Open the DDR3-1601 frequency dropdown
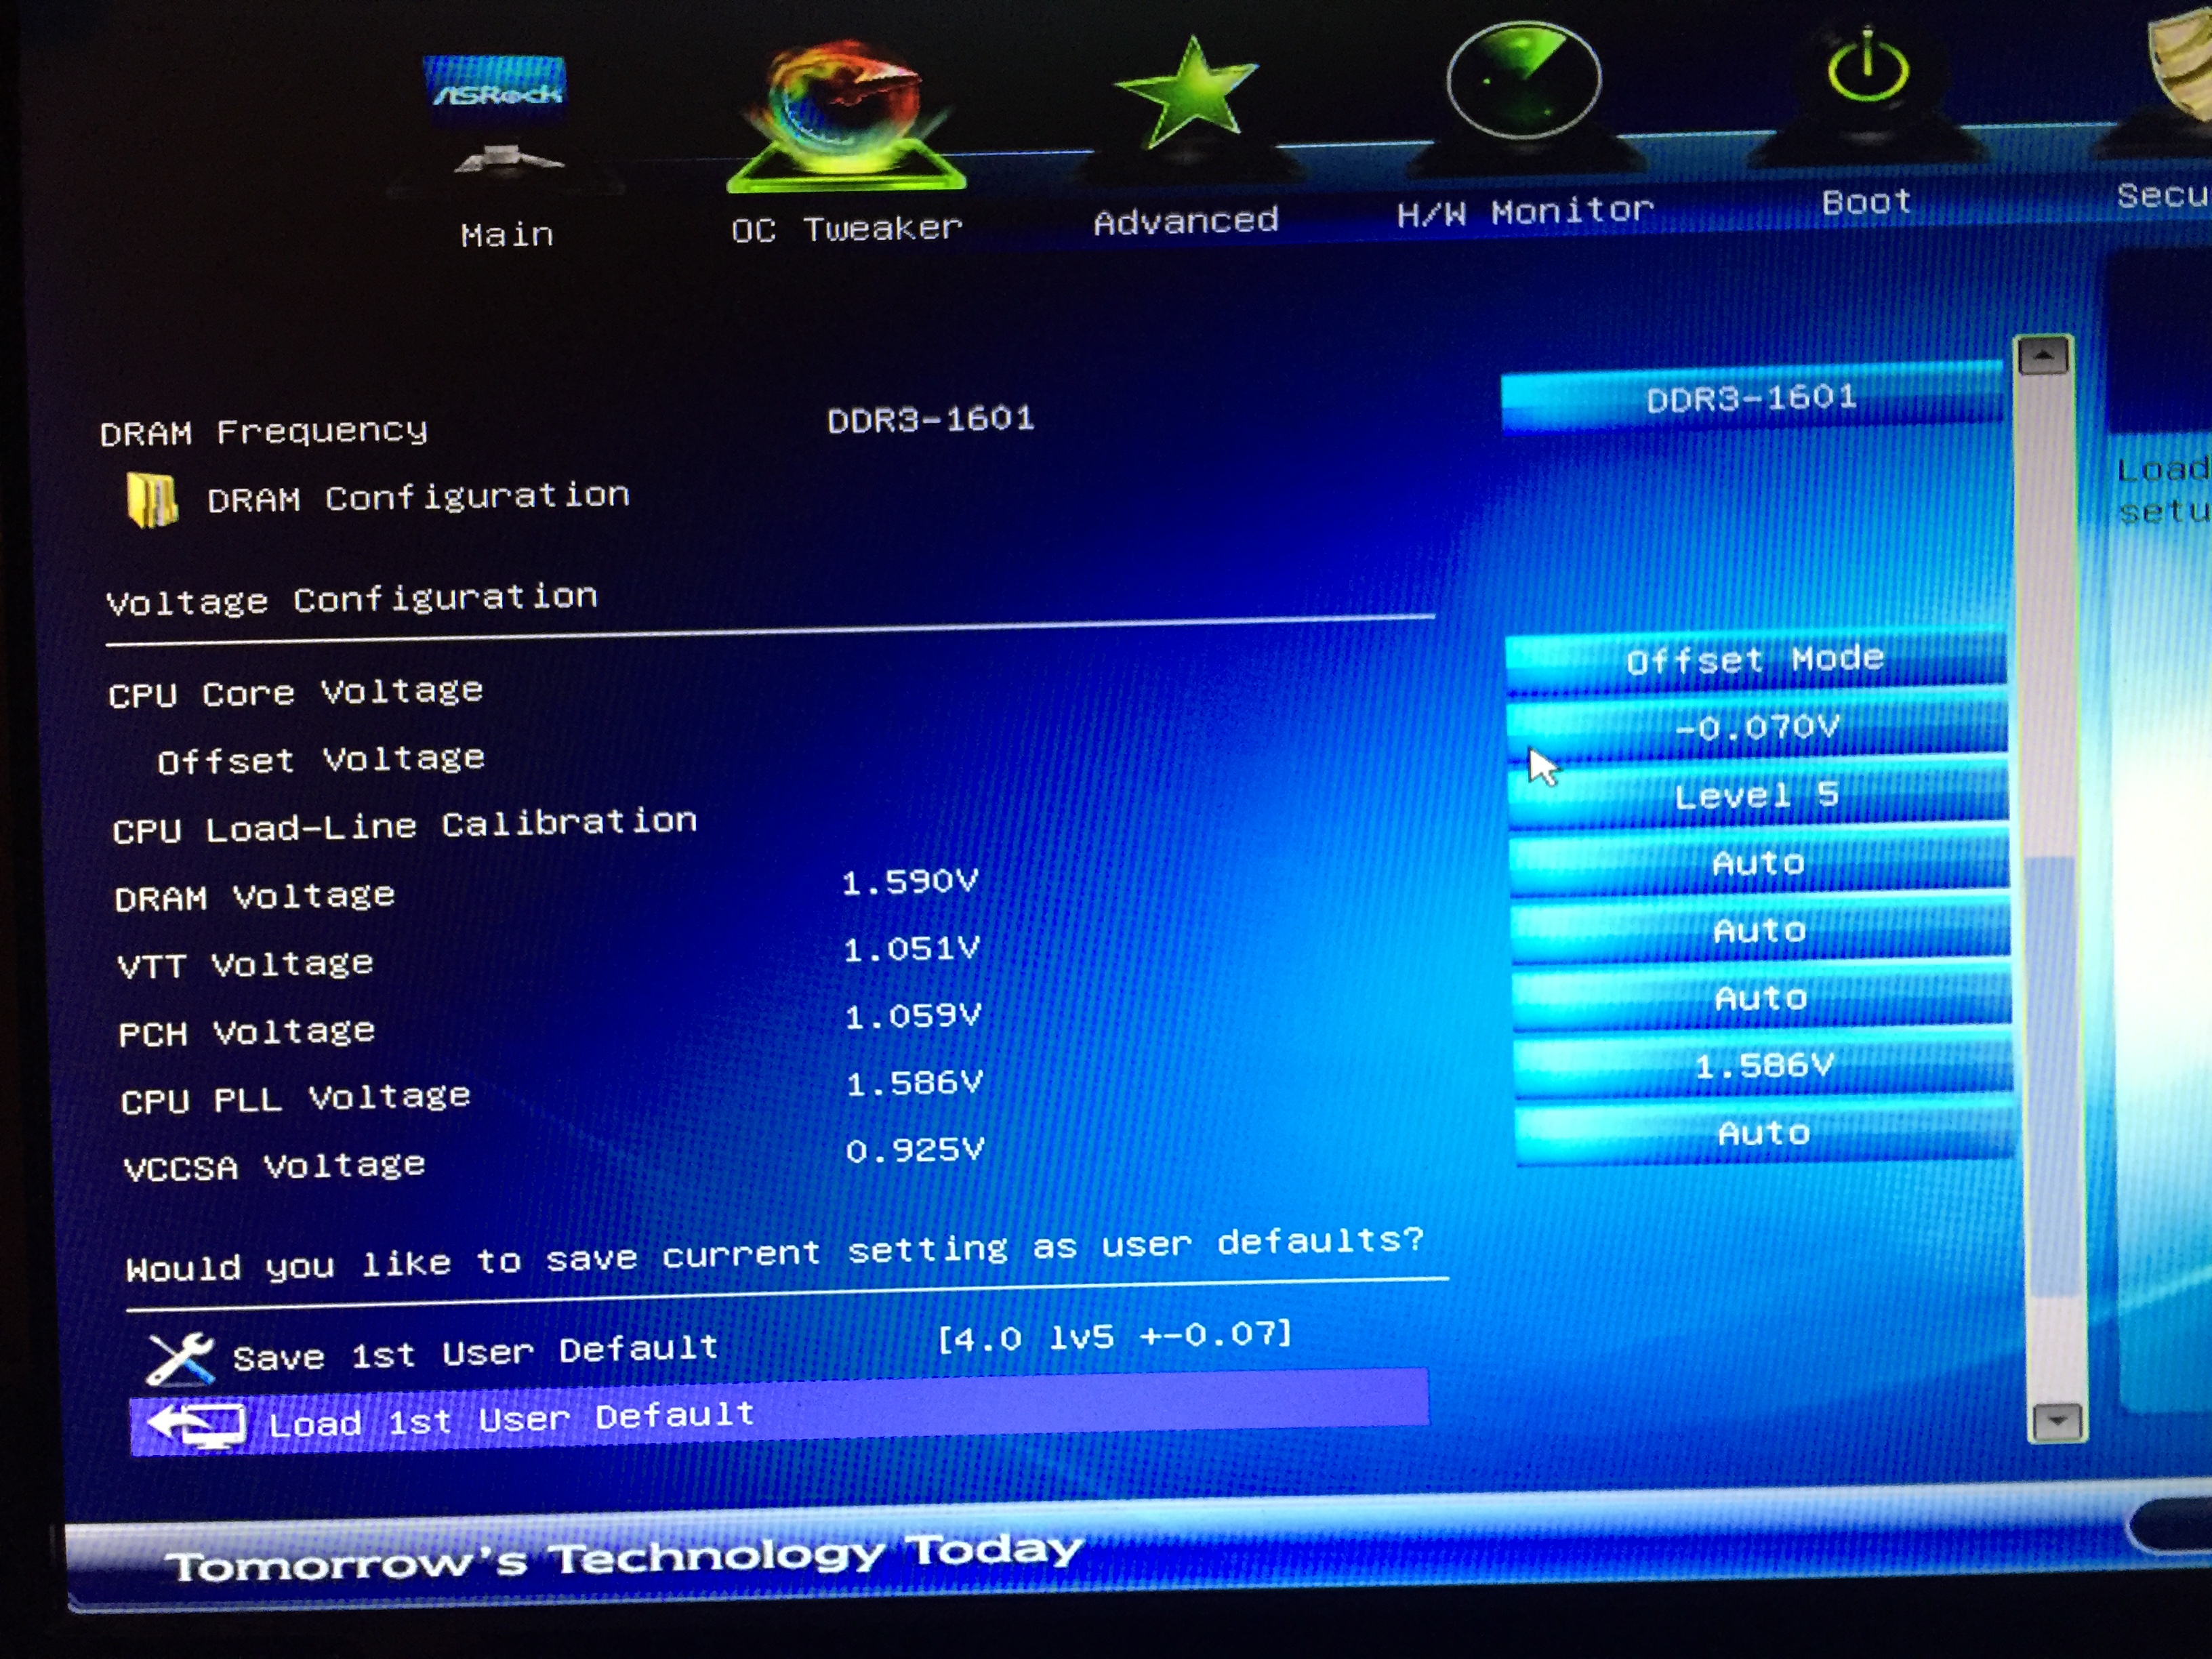Viewport: 2212px width, 1659px height. [1751, 399]
